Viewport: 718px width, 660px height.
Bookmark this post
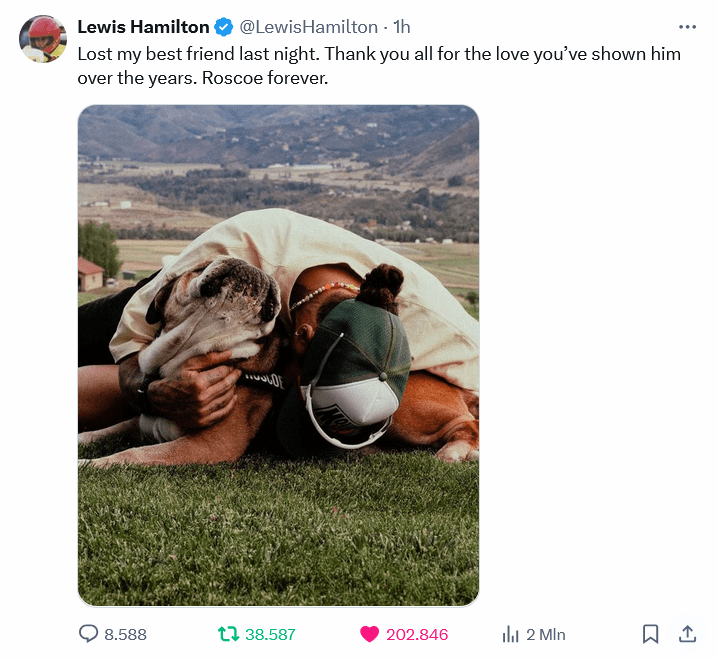pos(650,634)
